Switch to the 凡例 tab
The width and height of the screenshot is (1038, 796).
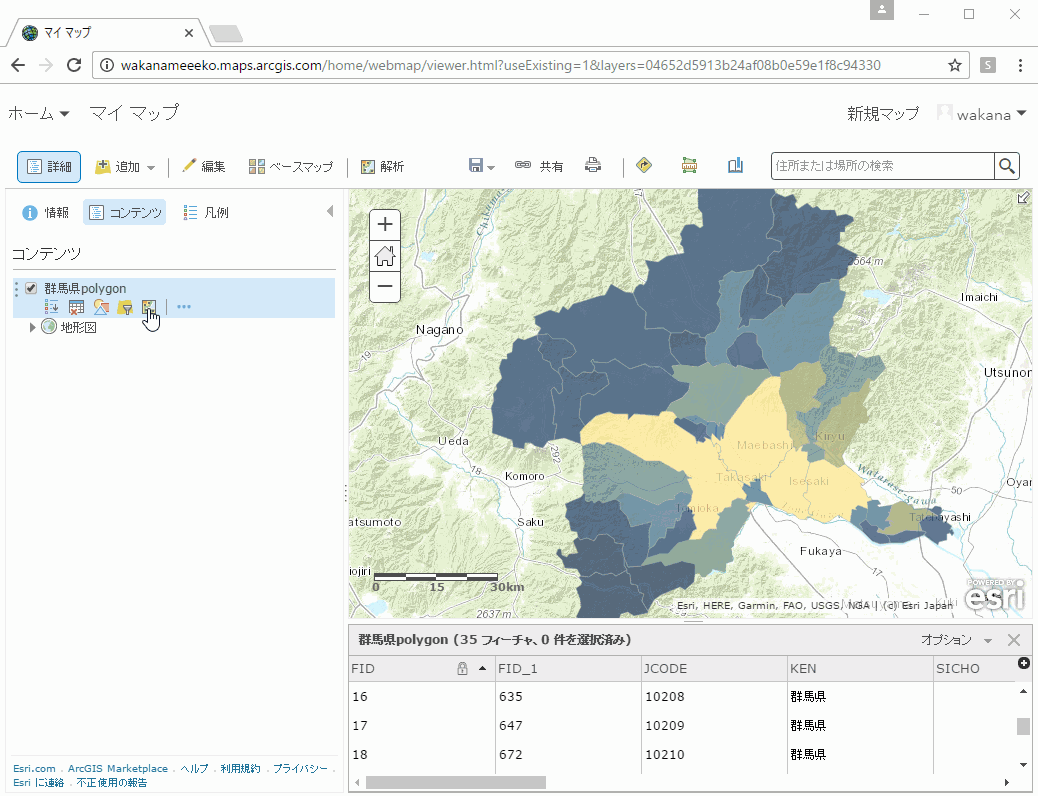(206, 213)
